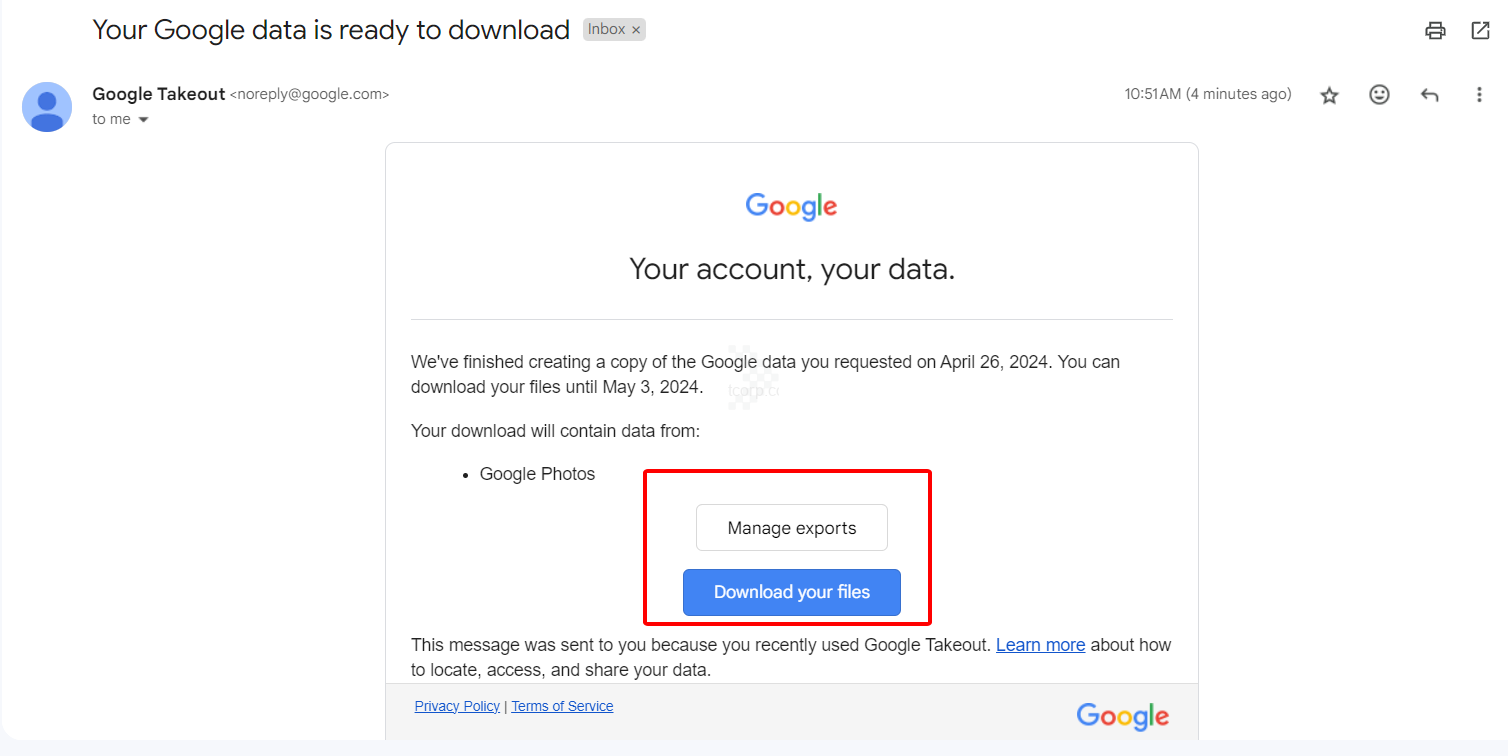Image resolution: width=1508 pixels, height=756 pixels.
Task: Remove the Inbox label with its X
Action: tap(636, 30)
